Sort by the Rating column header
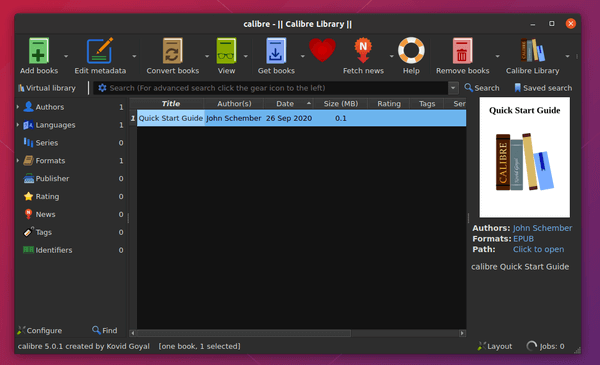Viewport: 600px width, 365px height. point(389,104)
